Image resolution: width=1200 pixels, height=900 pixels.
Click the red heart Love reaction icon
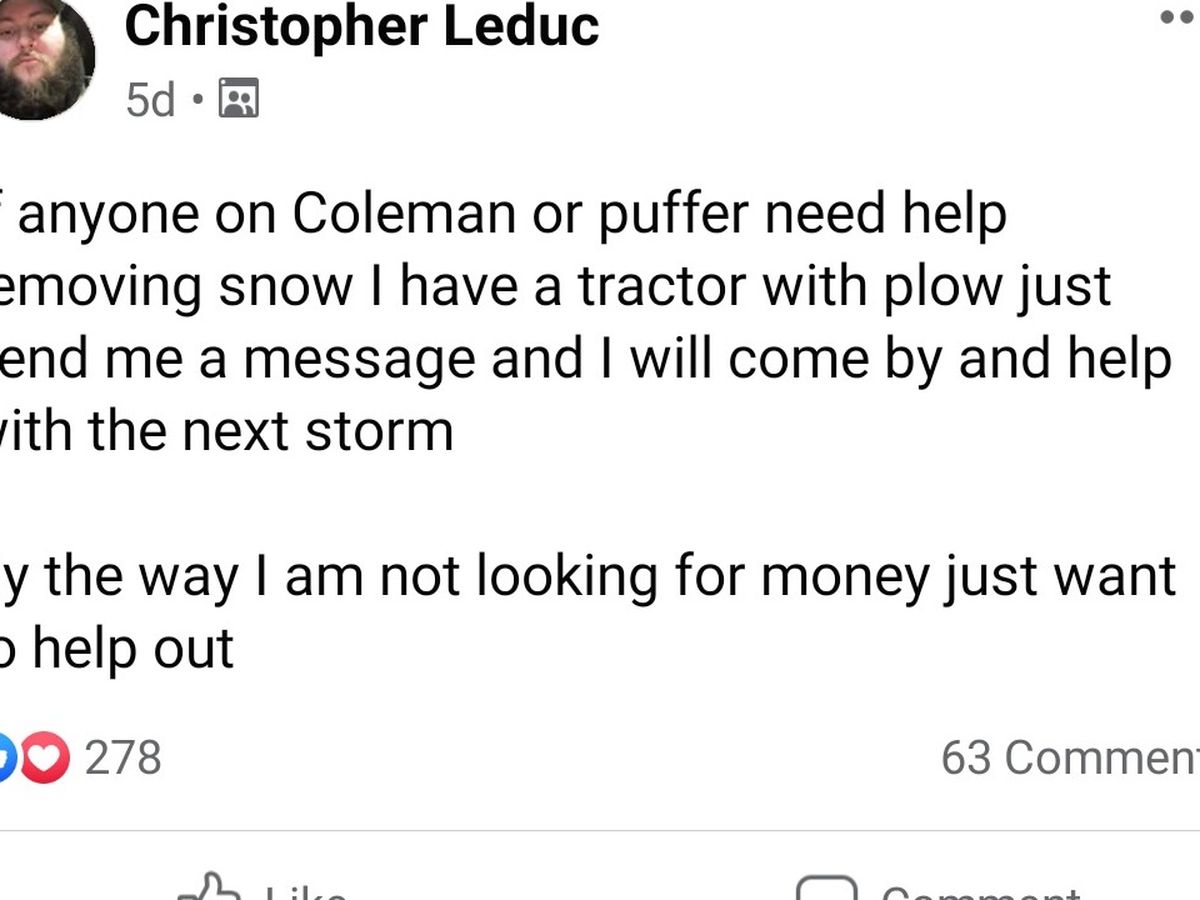point(46,757)
